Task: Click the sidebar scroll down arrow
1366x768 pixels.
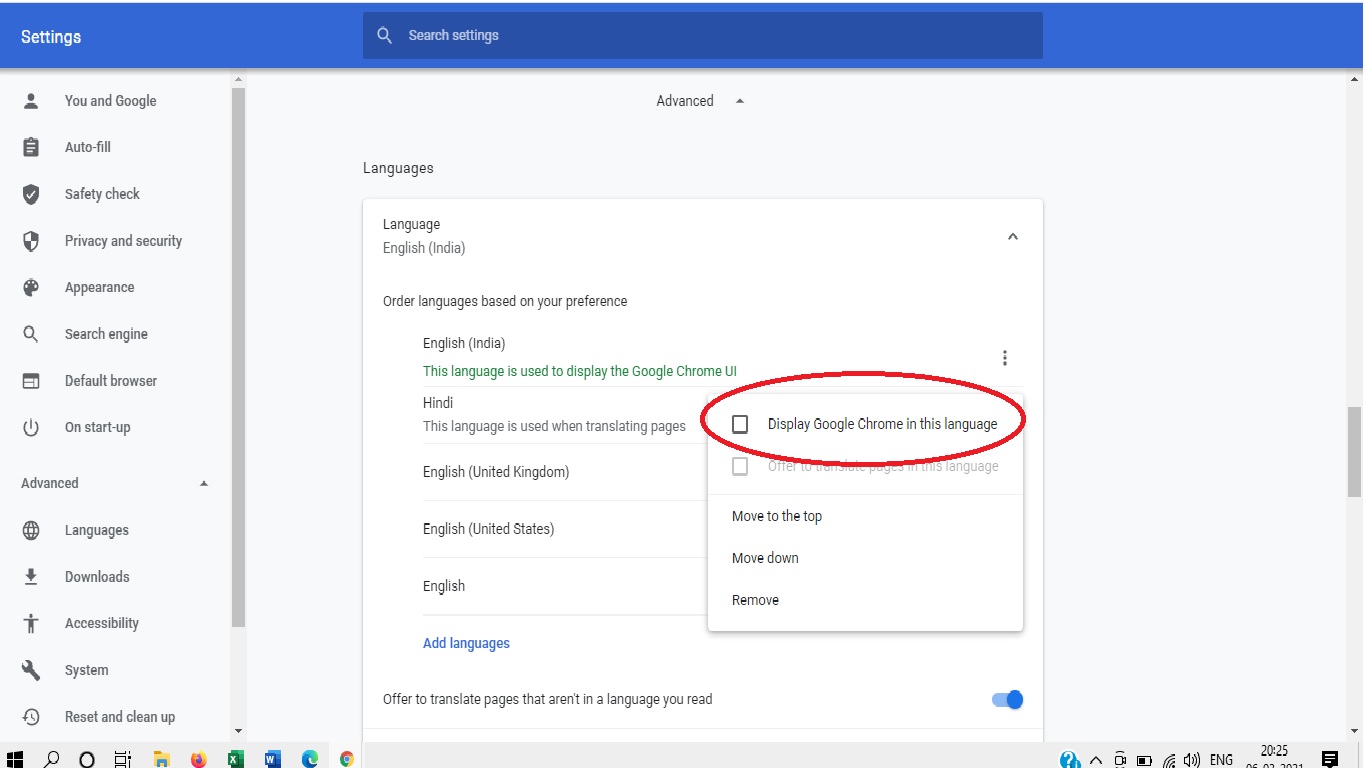Action: click(238, 731)
